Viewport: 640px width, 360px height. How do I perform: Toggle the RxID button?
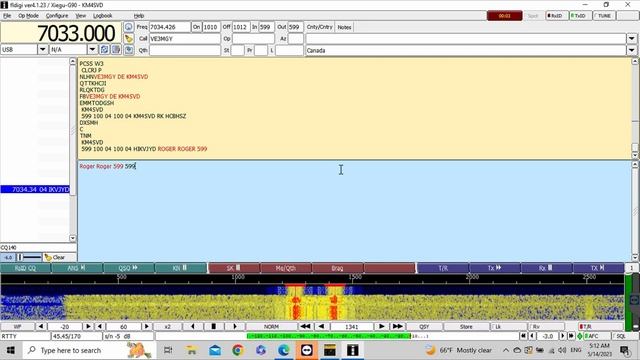(556, 16)
